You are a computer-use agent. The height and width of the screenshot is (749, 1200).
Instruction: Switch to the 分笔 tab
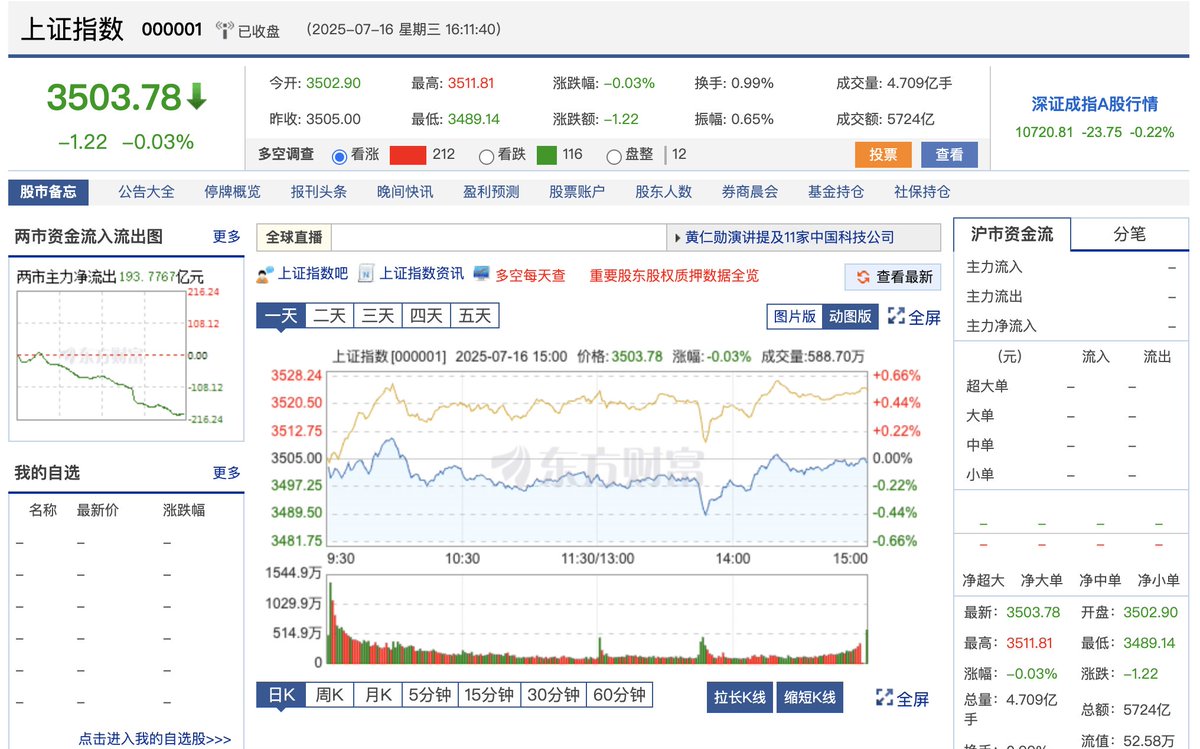[x=1130, y=235]
